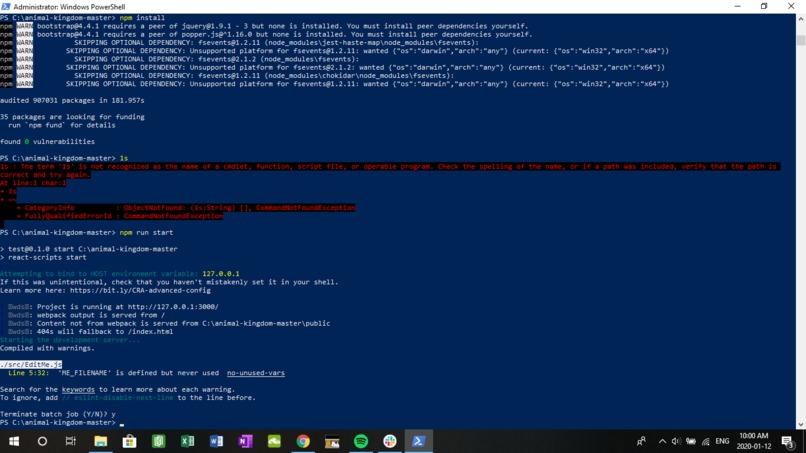Switch to Google Chrome in taskbar
The image size is (806, 453).
click(303, 441)
